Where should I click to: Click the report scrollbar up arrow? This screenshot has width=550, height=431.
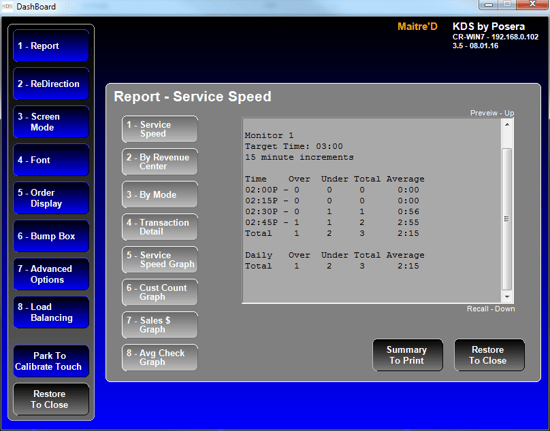click(x=507, y=124)
